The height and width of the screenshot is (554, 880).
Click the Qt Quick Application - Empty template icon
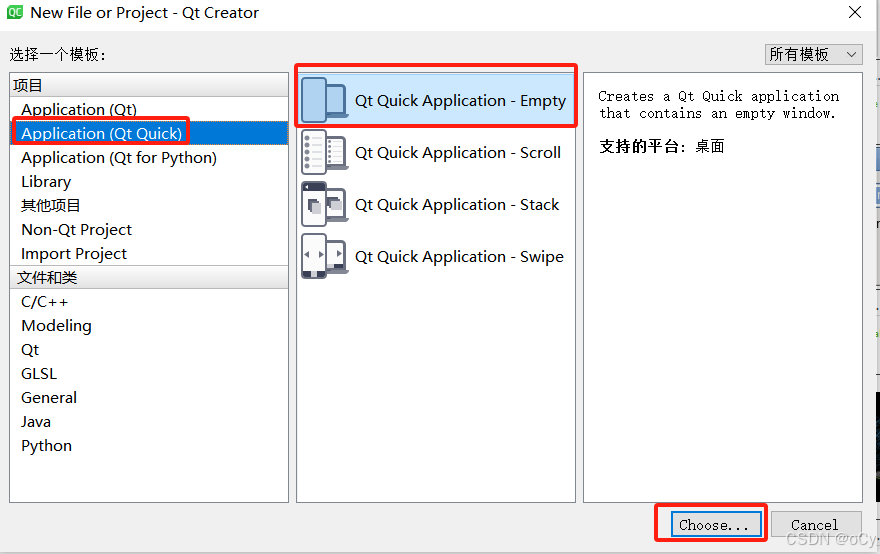[324, 100]
